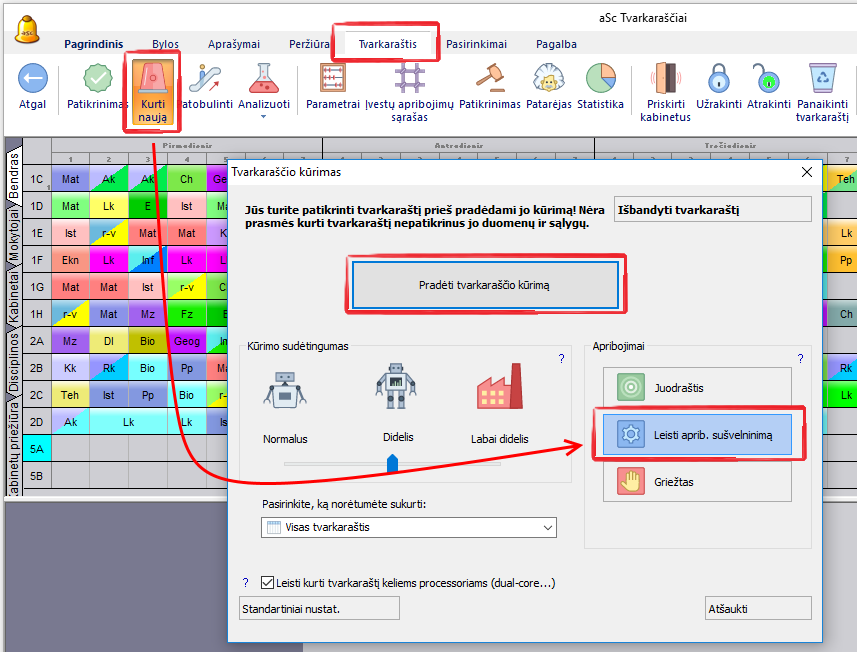Open Patikrinimas green checkmark tool

tap(97, 78)
